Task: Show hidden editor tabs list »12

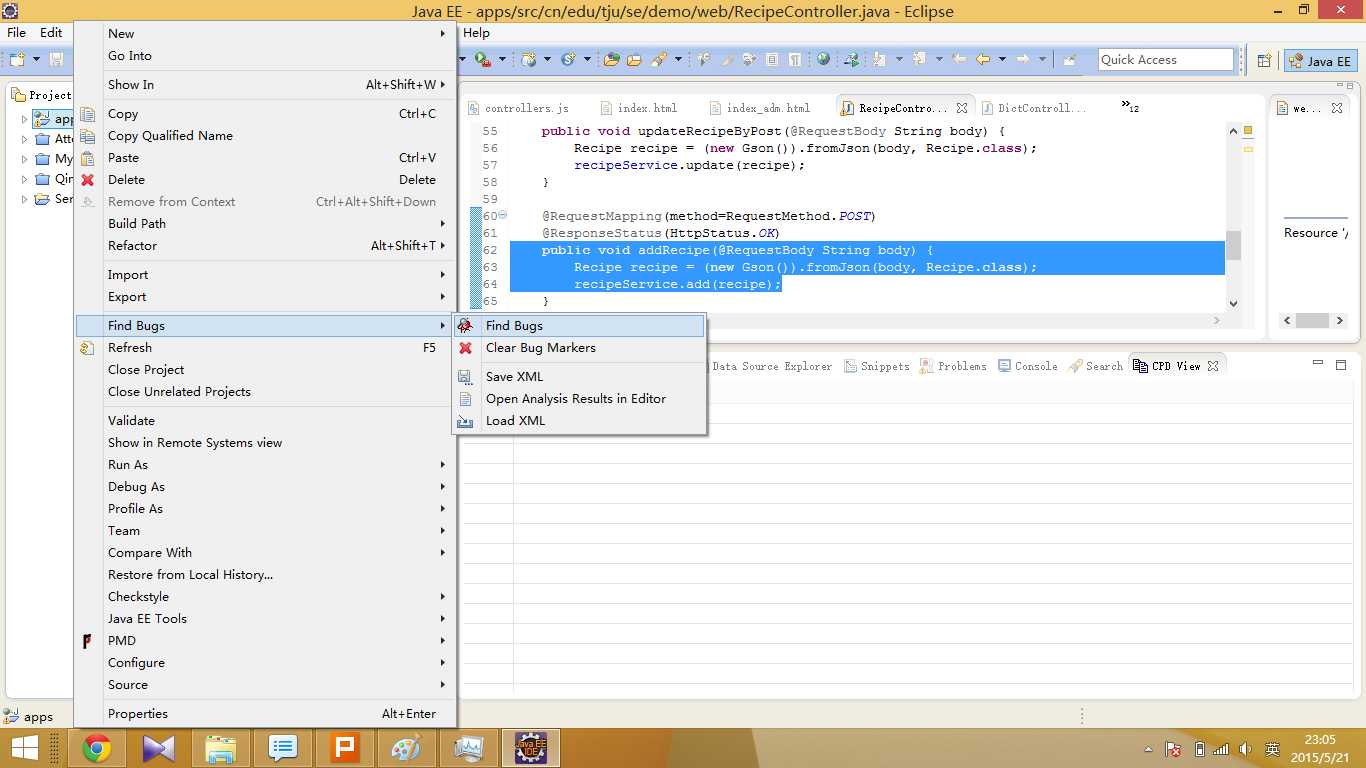Action: coord(1130,106)
